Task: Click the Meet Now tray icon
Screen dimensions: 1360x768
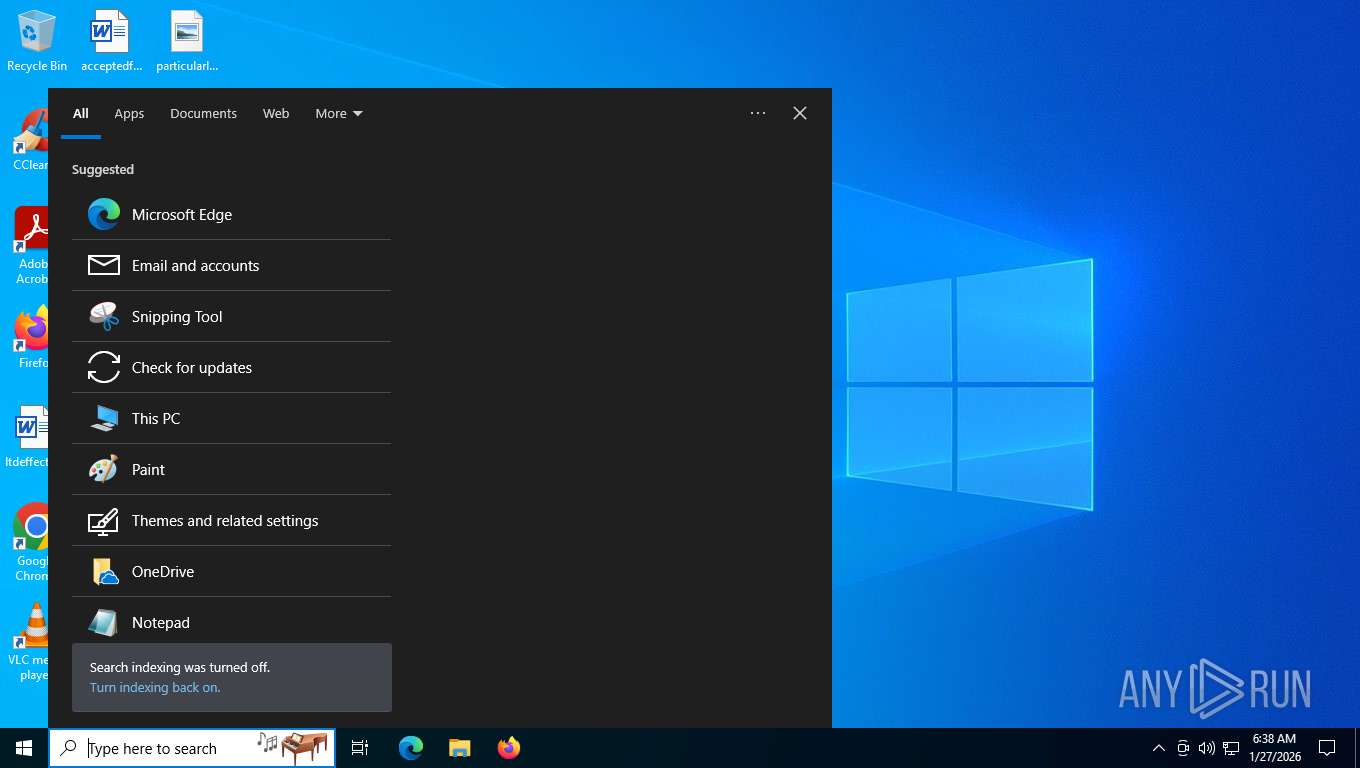Action: (1183, 748)
